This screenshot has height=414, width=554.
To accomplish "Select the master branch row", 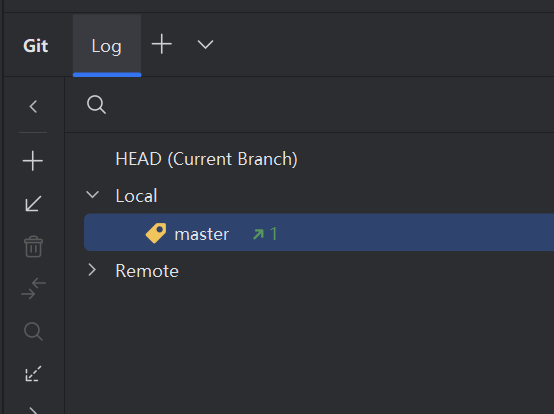I will pyautogui.click(x=319, y=232).
